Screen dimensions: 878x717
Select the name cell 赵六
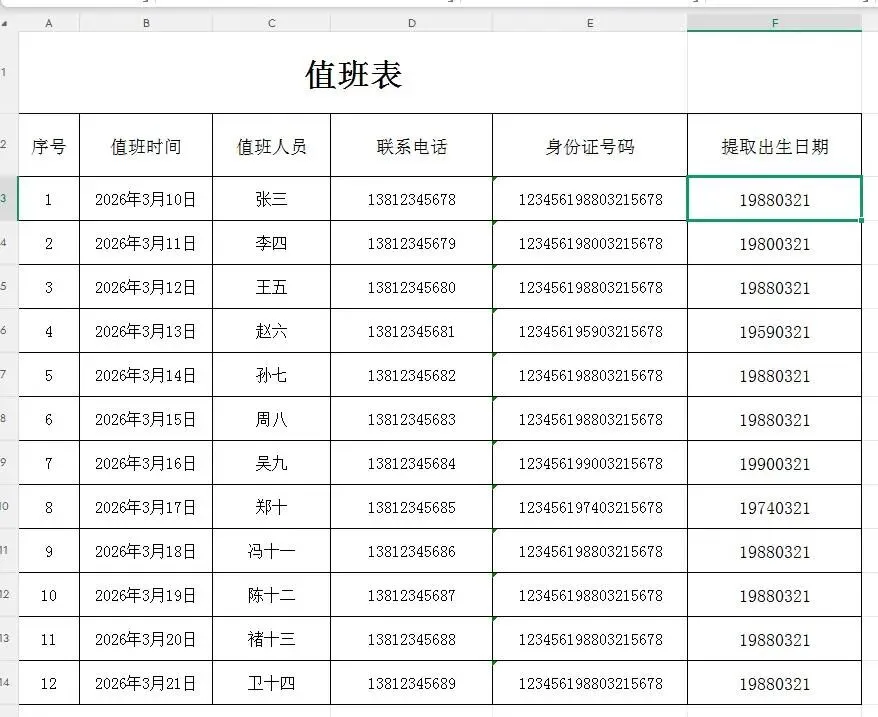coord(272,330)
